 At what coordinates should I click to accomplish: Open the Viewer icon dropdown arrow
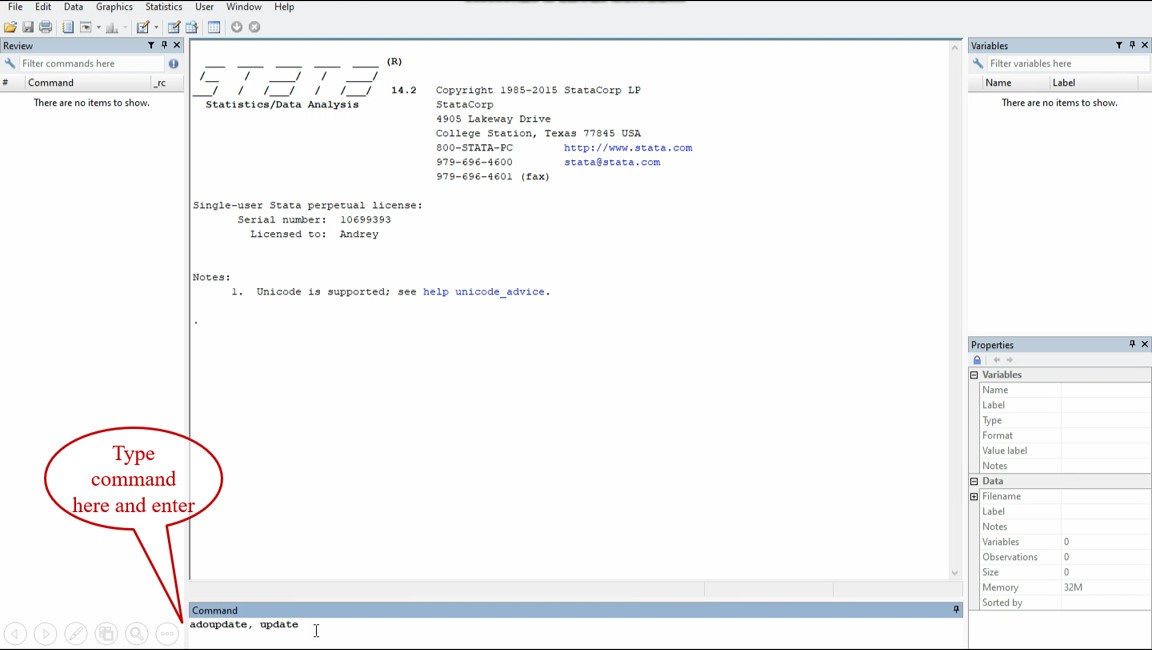[x=98, y=27]
